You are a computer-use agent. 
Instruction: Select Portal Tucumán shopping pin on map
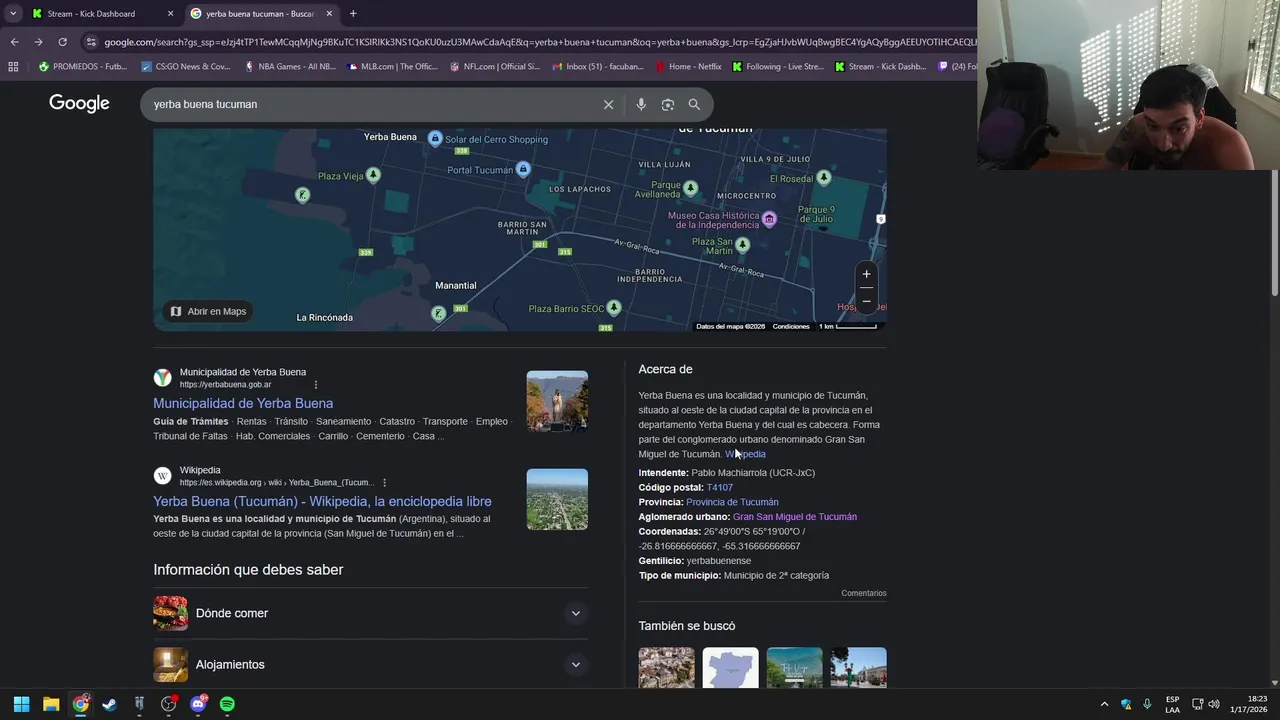tap(523, 169)
